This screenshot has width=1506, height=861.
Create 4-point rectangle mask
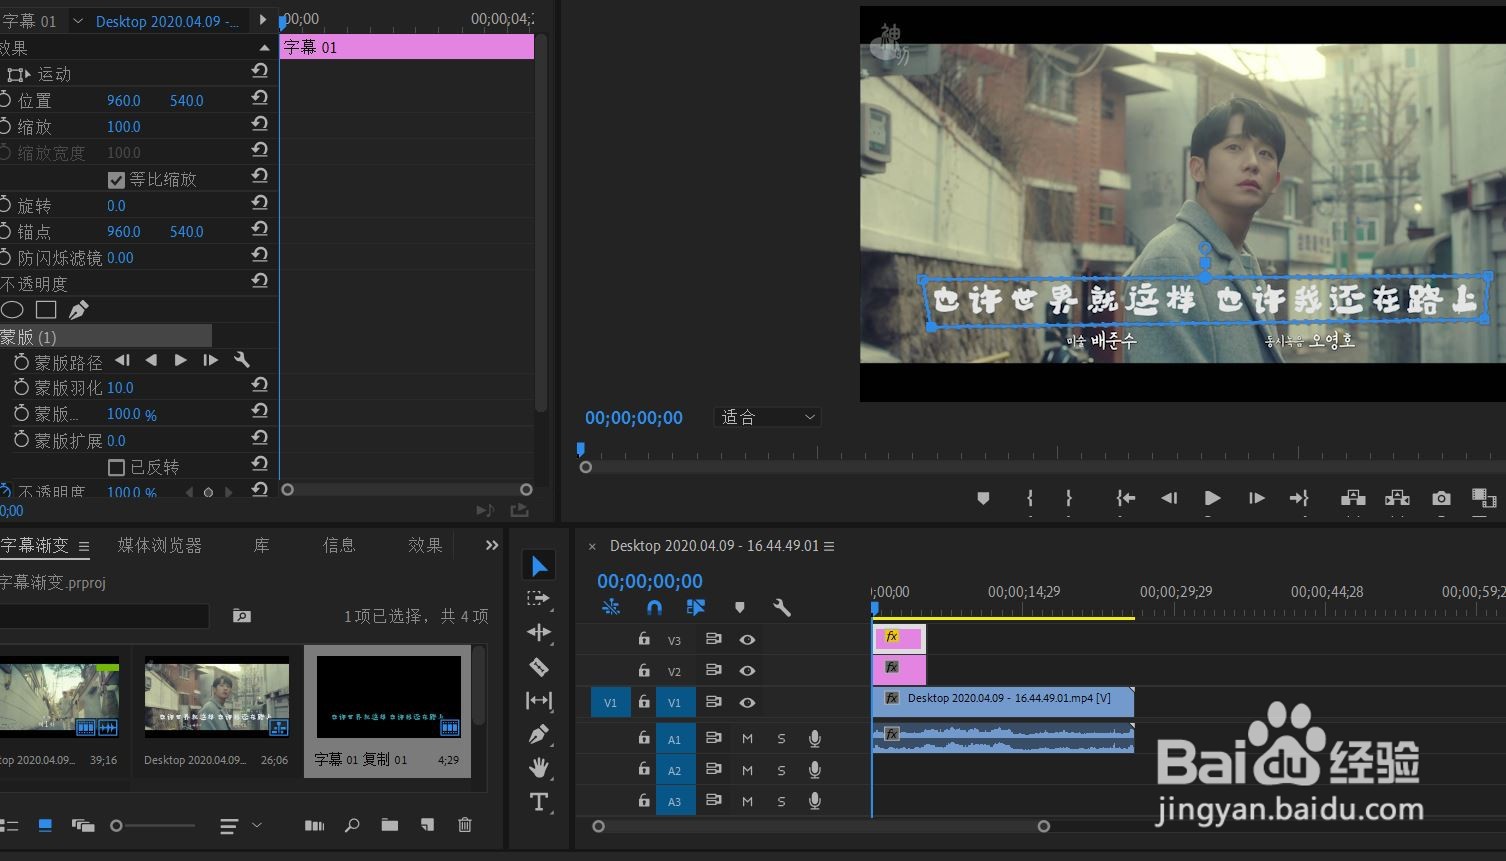[46, 310]
